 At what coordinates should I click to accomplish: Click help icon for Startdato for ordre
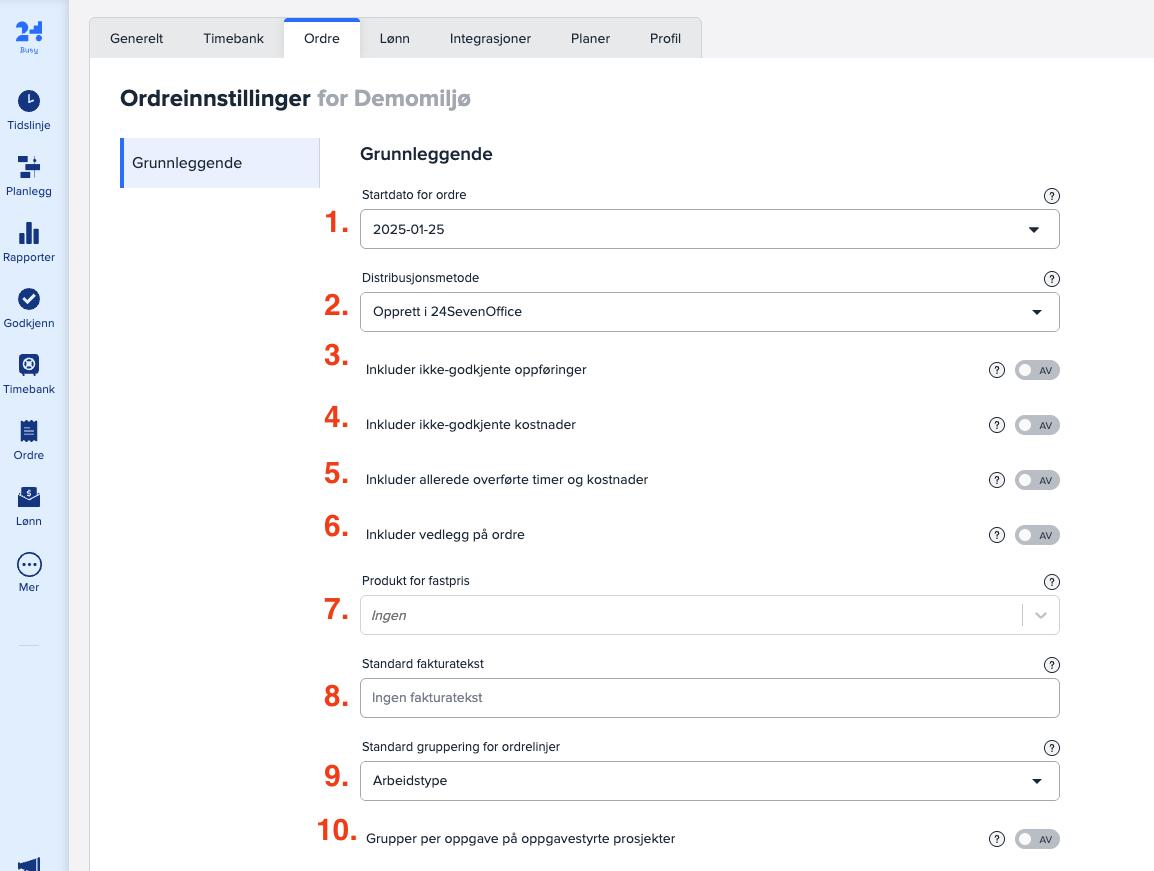pos(1051,196)
